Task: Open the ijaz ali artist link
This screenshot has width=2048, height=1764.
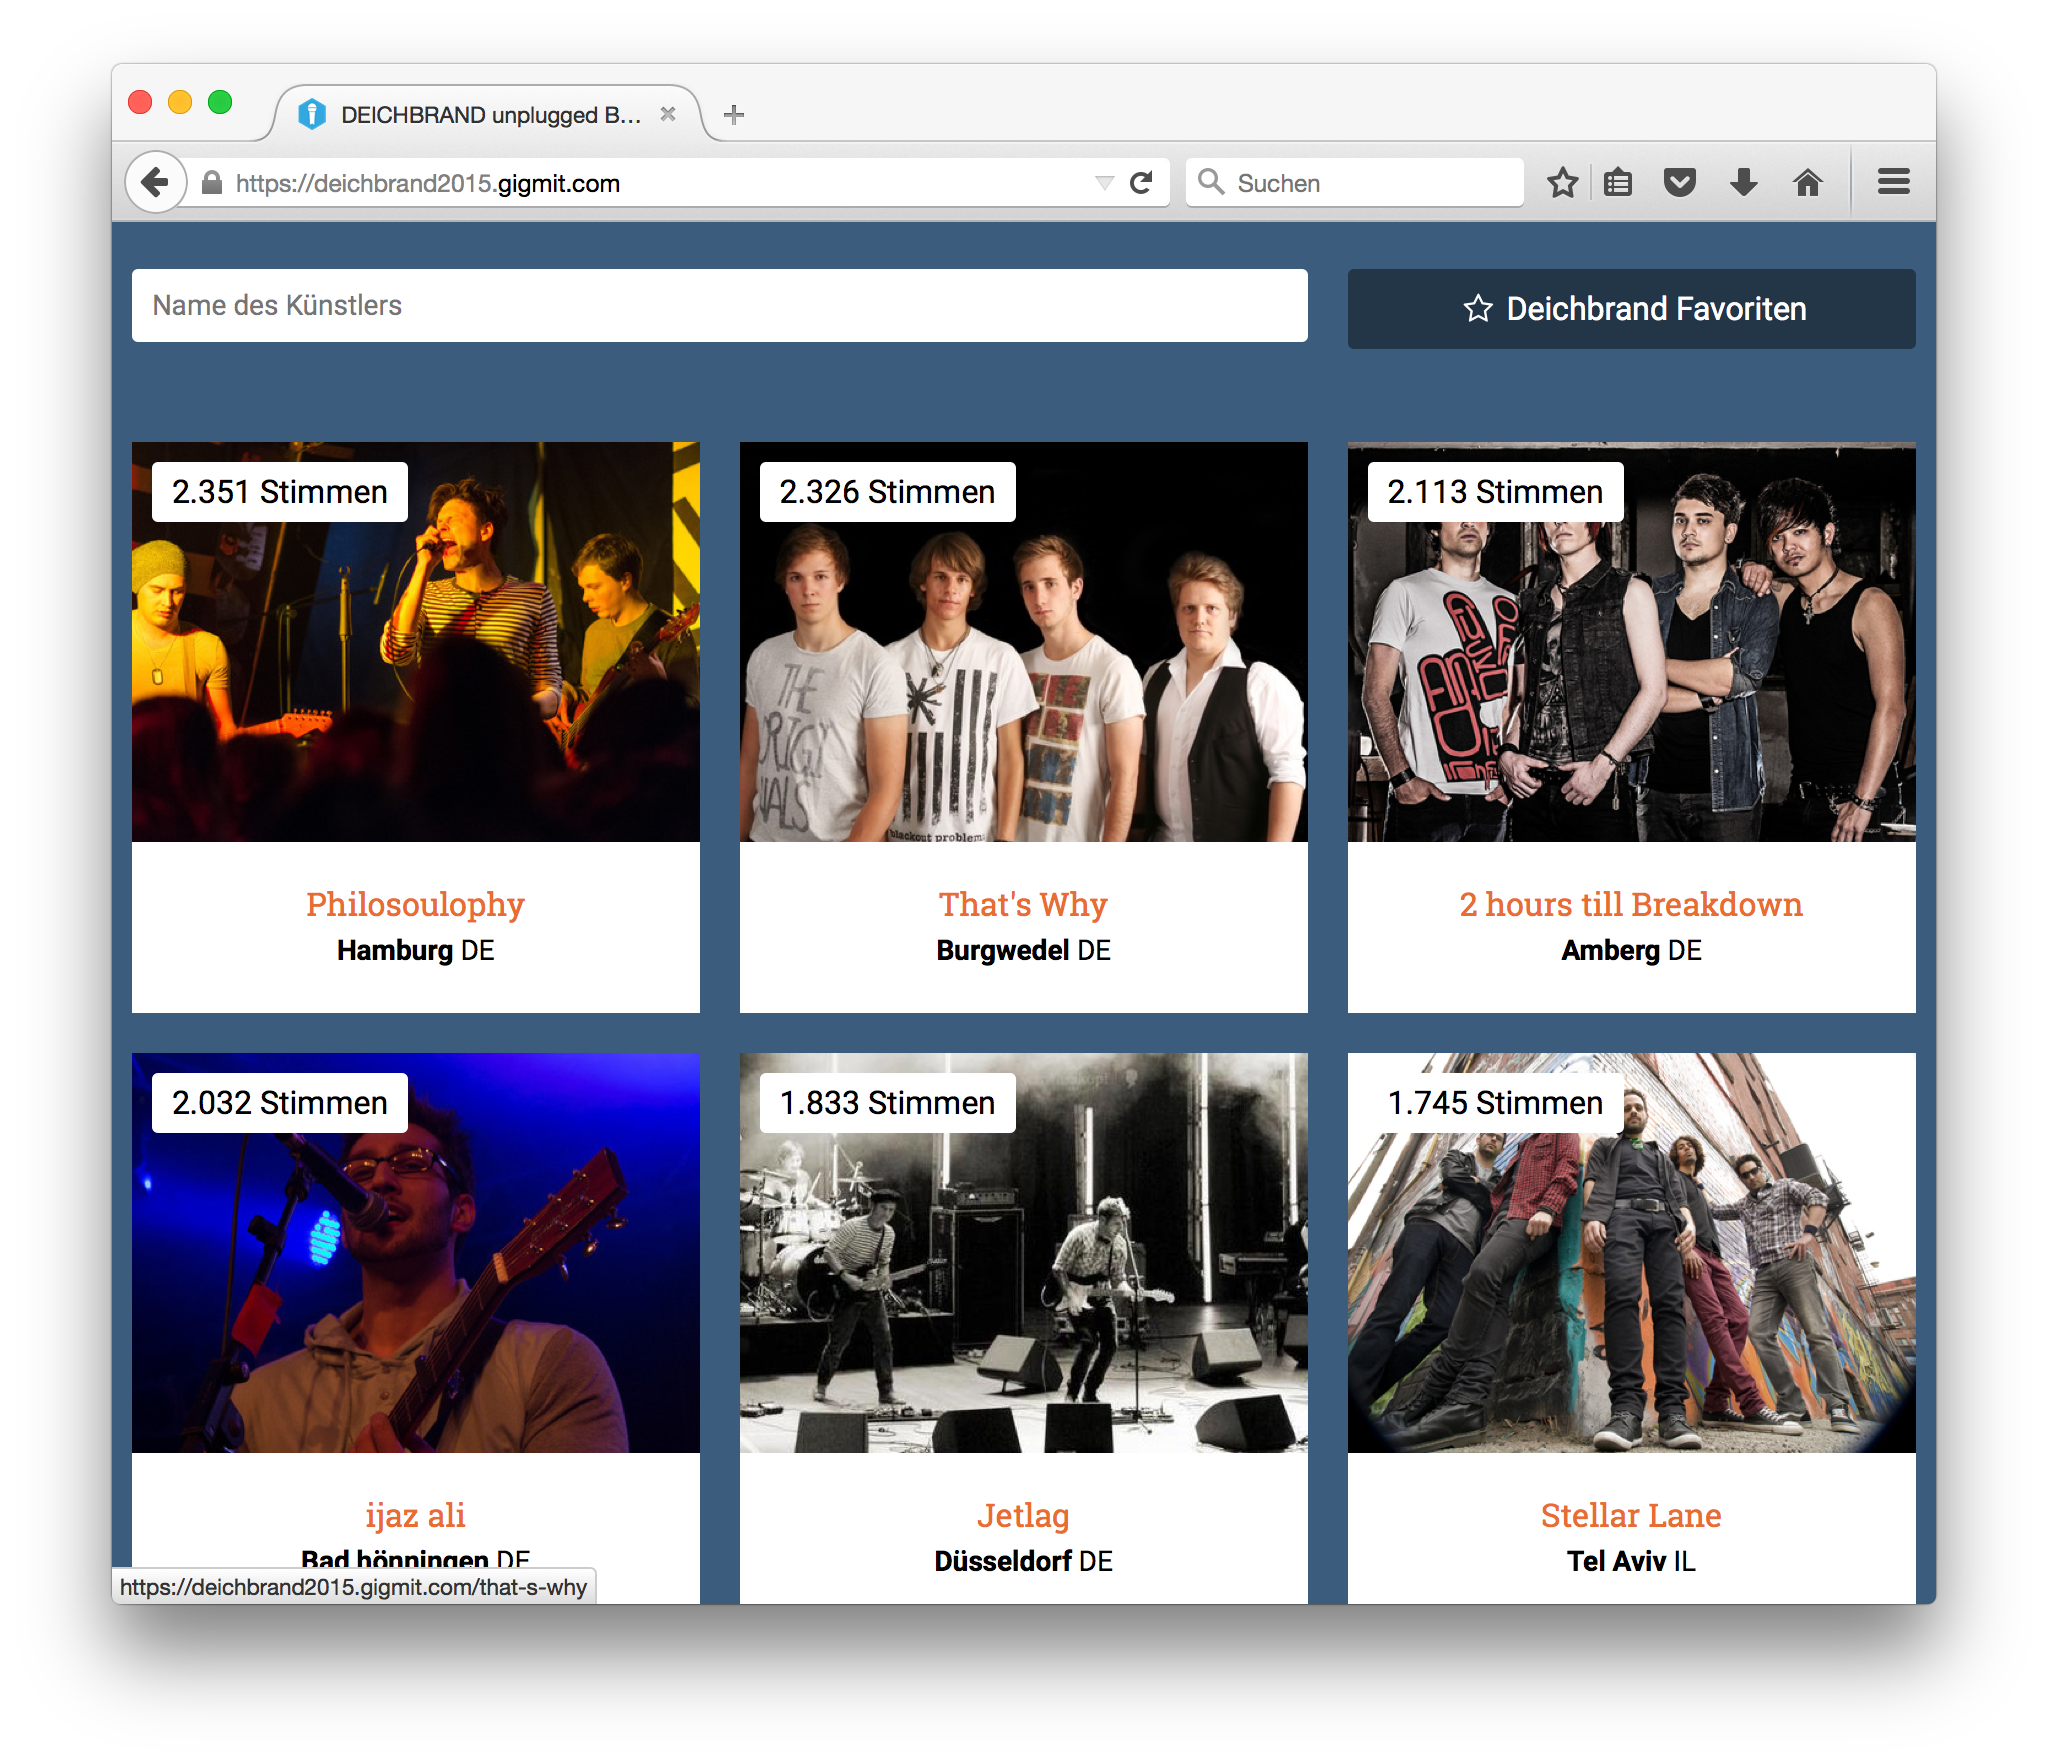Action: click(416, 1516)
